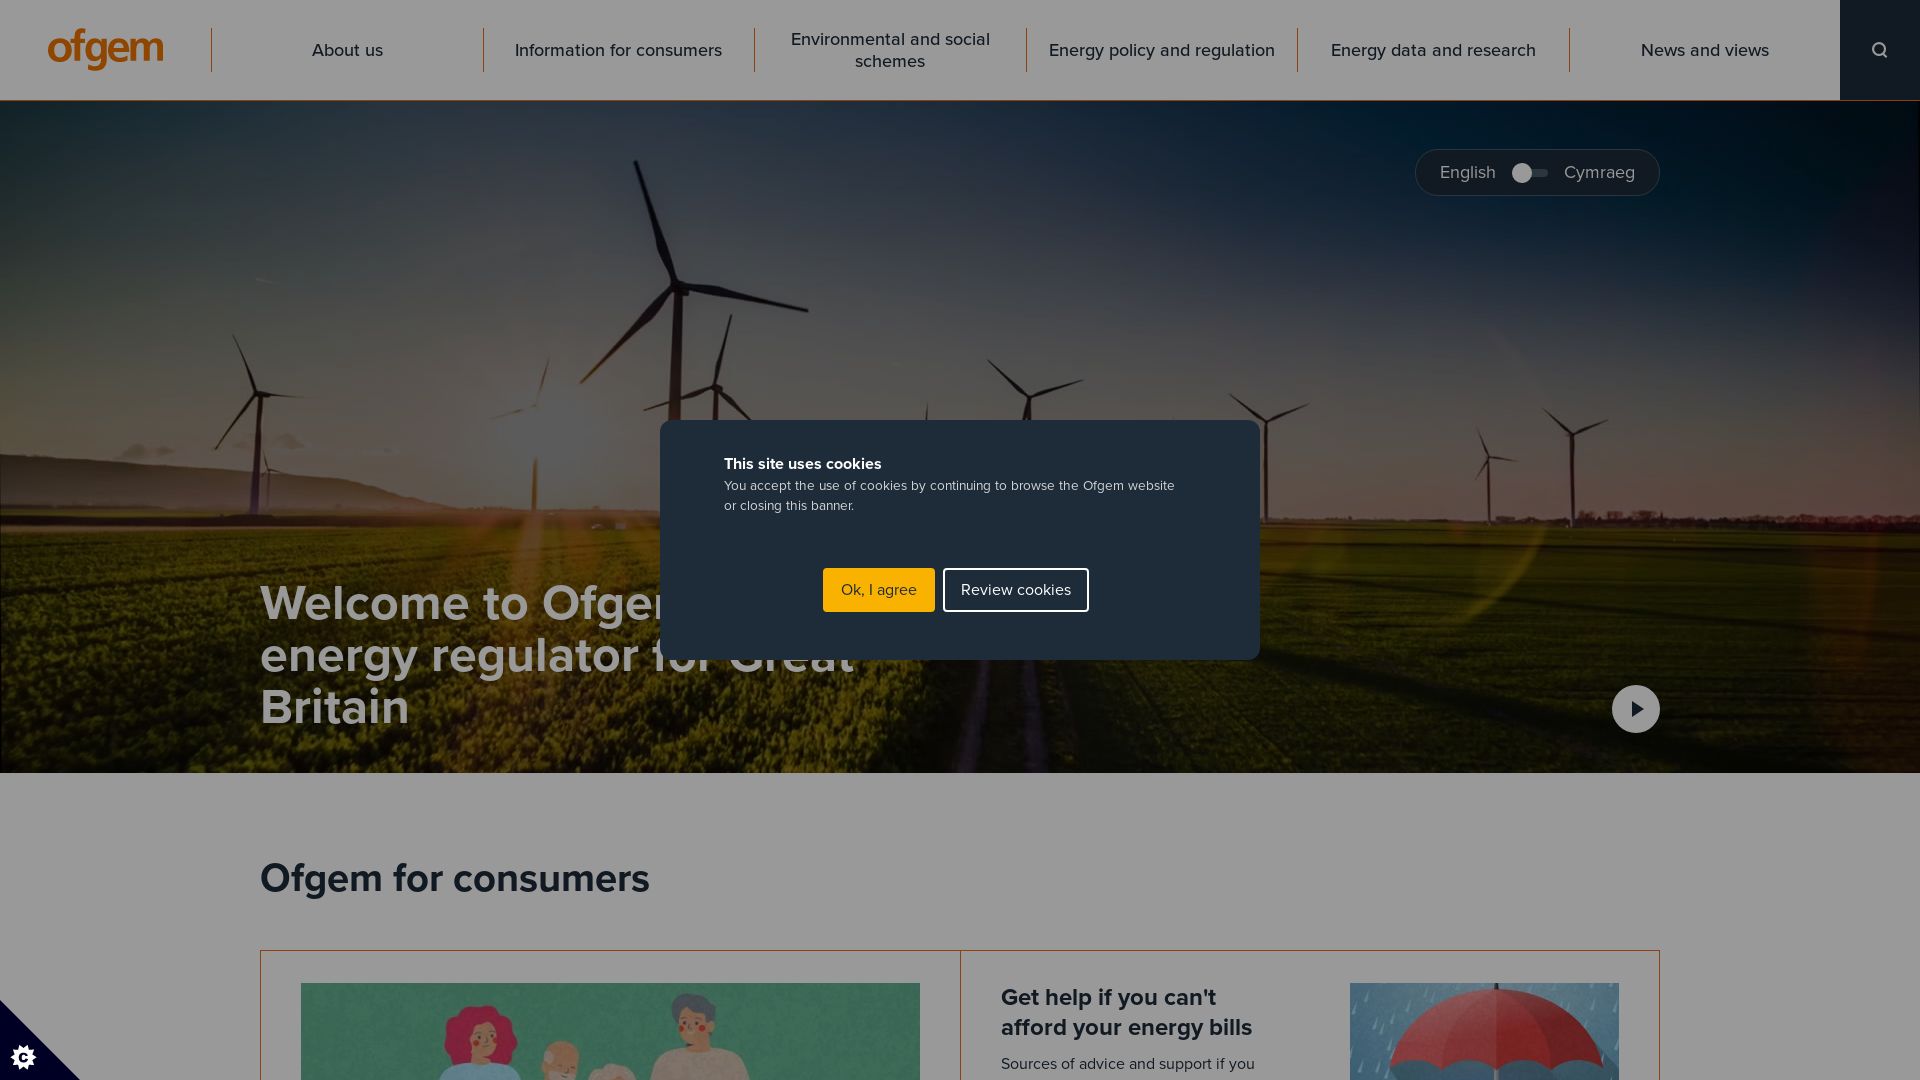The width and height of the screenshot is (1920, 1080).
Task: Select the cookie preferences settings icon
Action: (24, 1056)
